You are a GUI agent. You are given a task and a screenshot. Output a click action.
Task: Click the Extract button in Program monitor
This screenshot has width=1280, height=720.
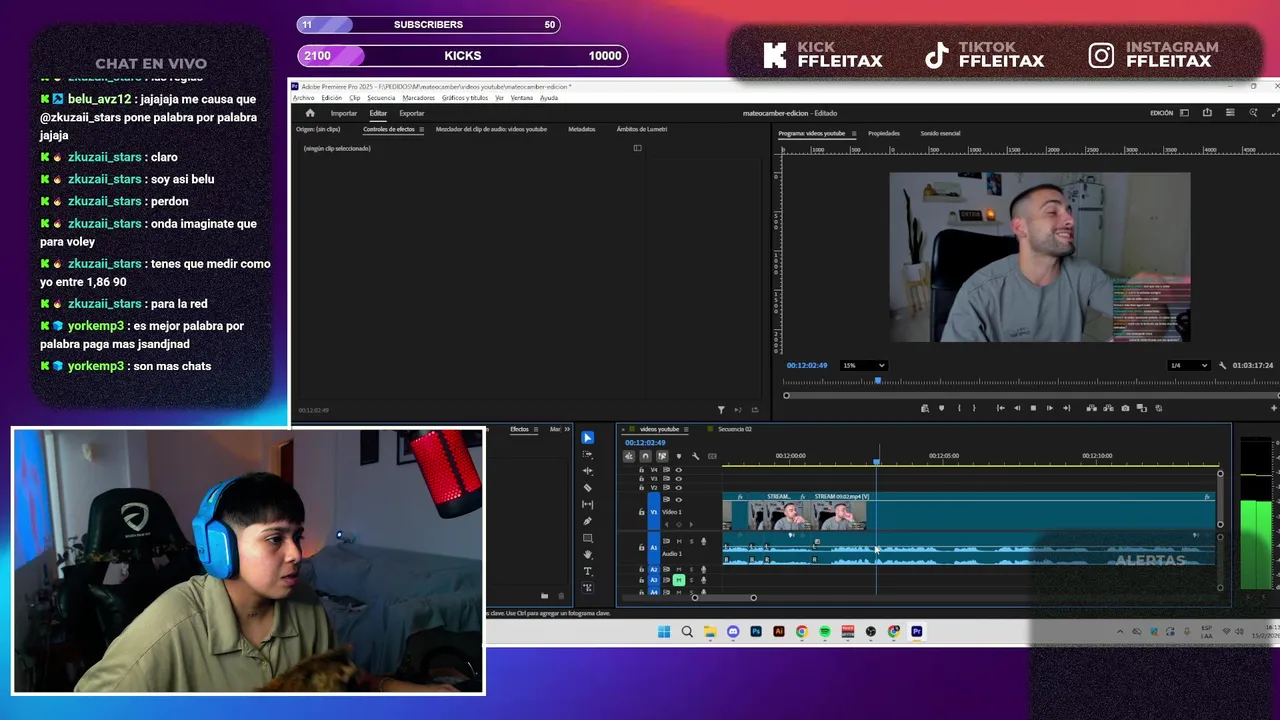1108,408
